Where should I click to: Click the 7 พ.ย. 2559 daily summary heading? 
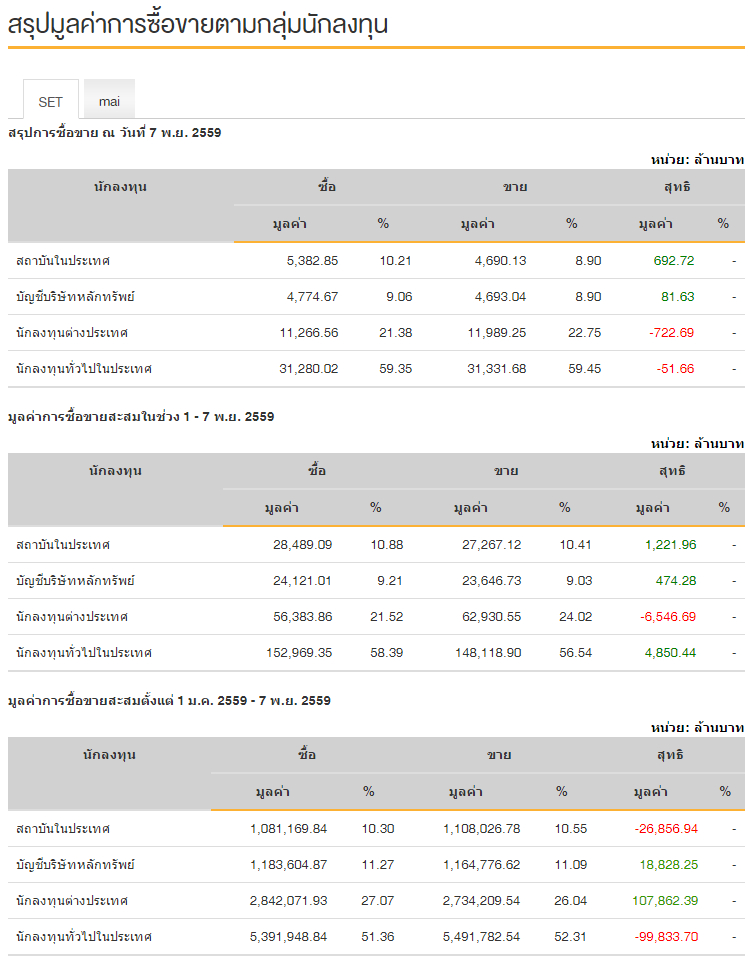coord(114,132)
